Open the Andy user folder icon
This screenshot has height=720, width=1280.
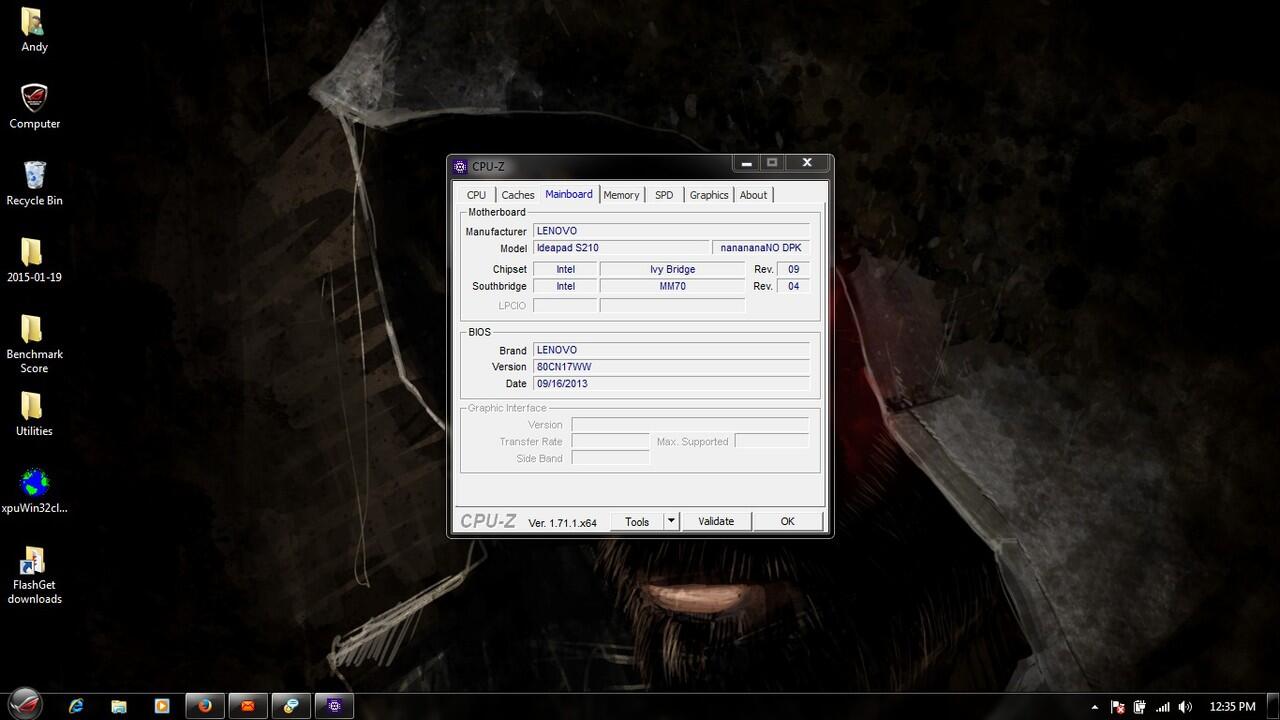click(33, 30)
